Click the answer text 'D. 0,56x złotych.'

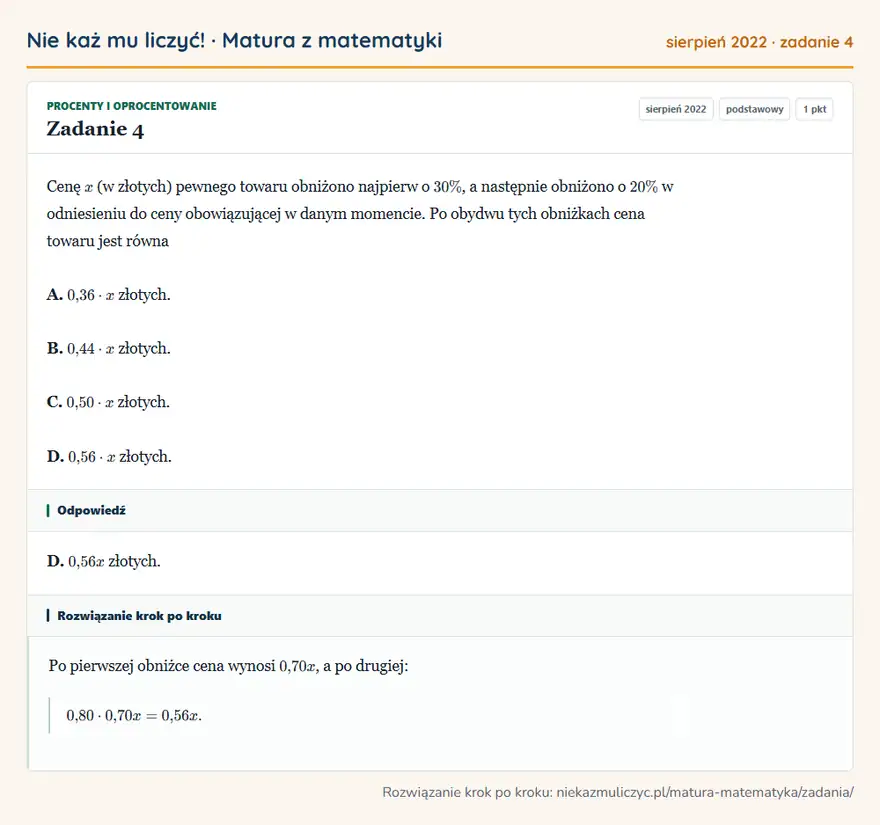pyautogui.click(x=104, y=561)
